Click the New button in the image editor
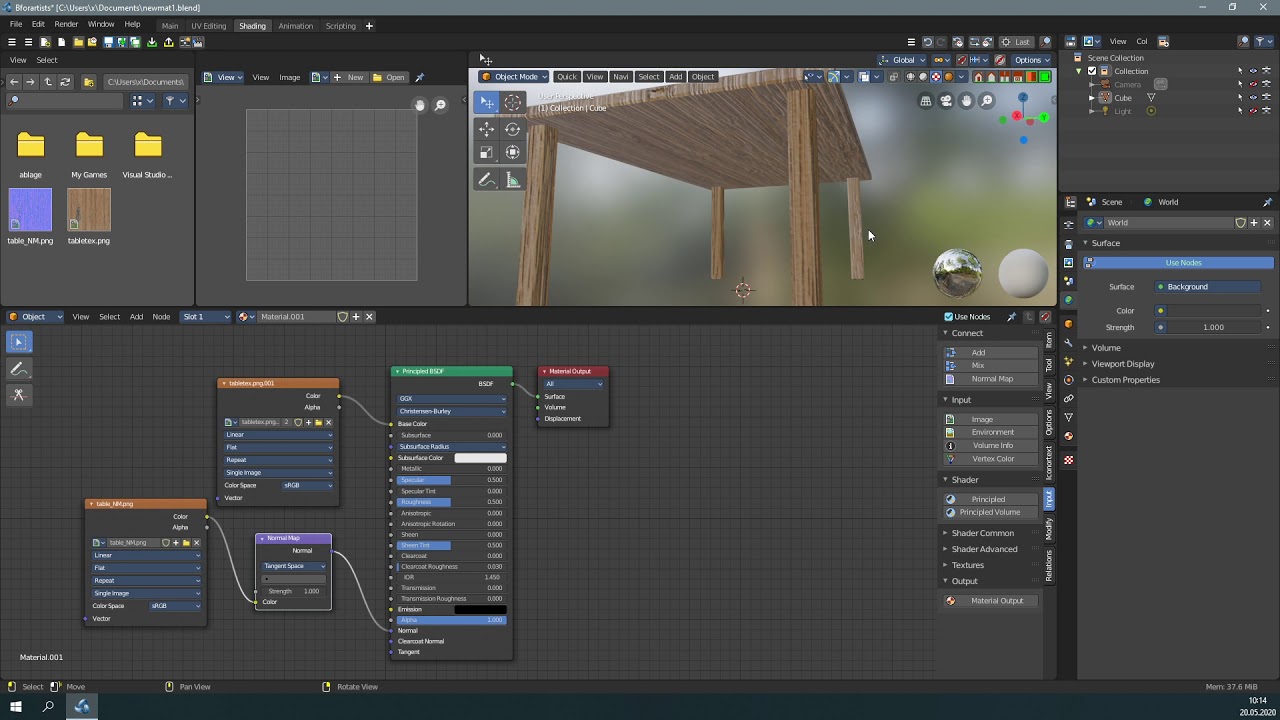1280x720 pixels. [349, 77]
